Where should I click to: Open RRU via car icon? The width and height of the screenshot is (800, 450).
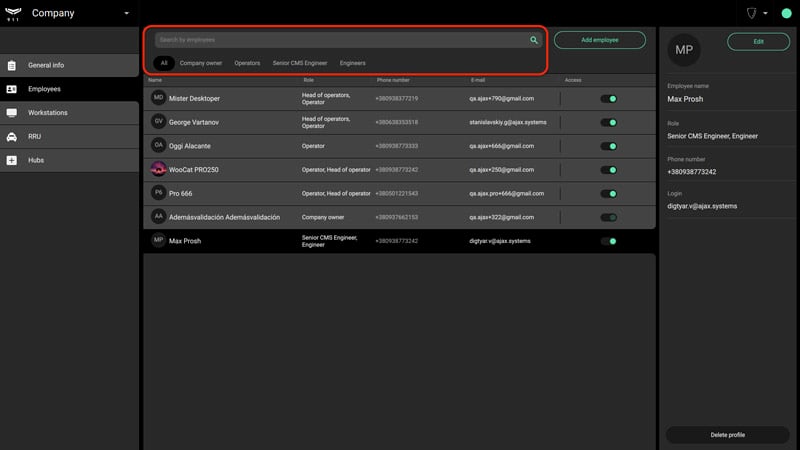point(11,137)
